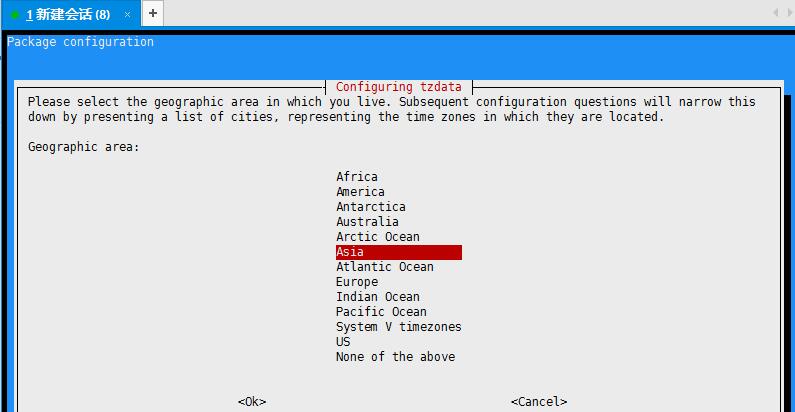Choose America as the geographic area
The image size is (795, 412).
point(360,192)
